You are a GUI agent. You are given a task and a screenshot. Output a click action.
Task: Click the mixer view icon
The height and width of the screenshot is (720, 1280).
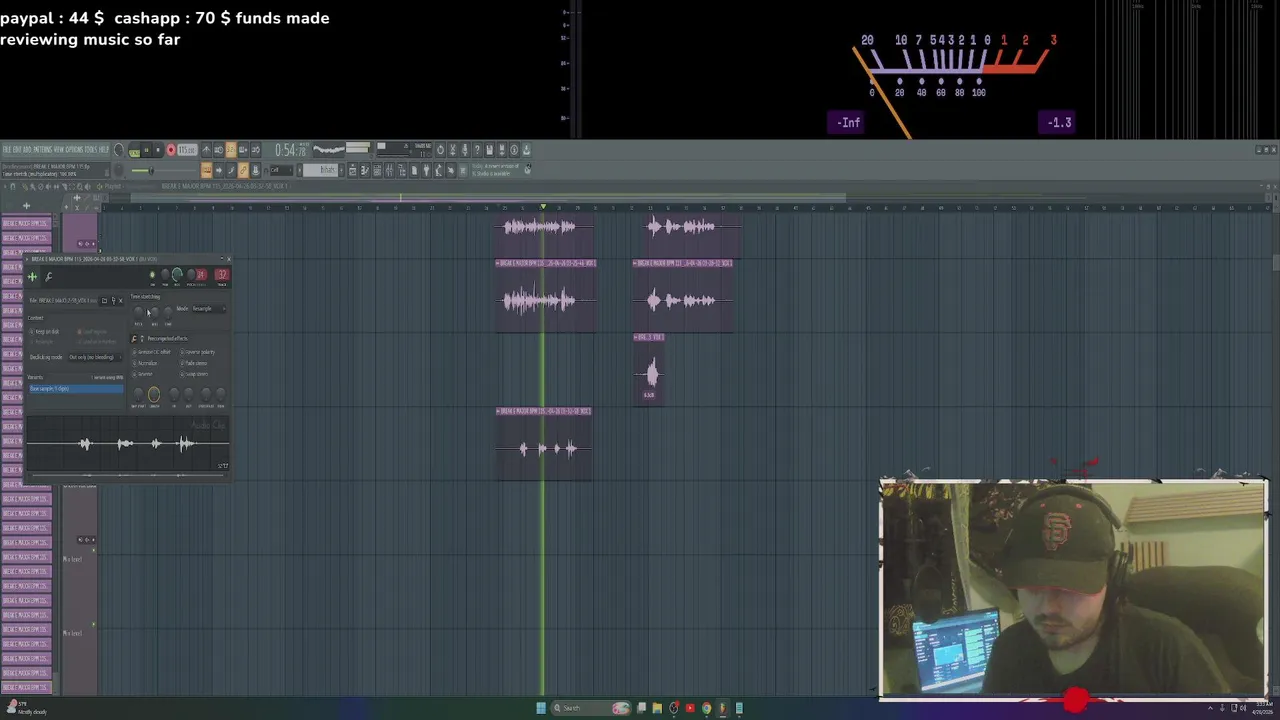389,170
